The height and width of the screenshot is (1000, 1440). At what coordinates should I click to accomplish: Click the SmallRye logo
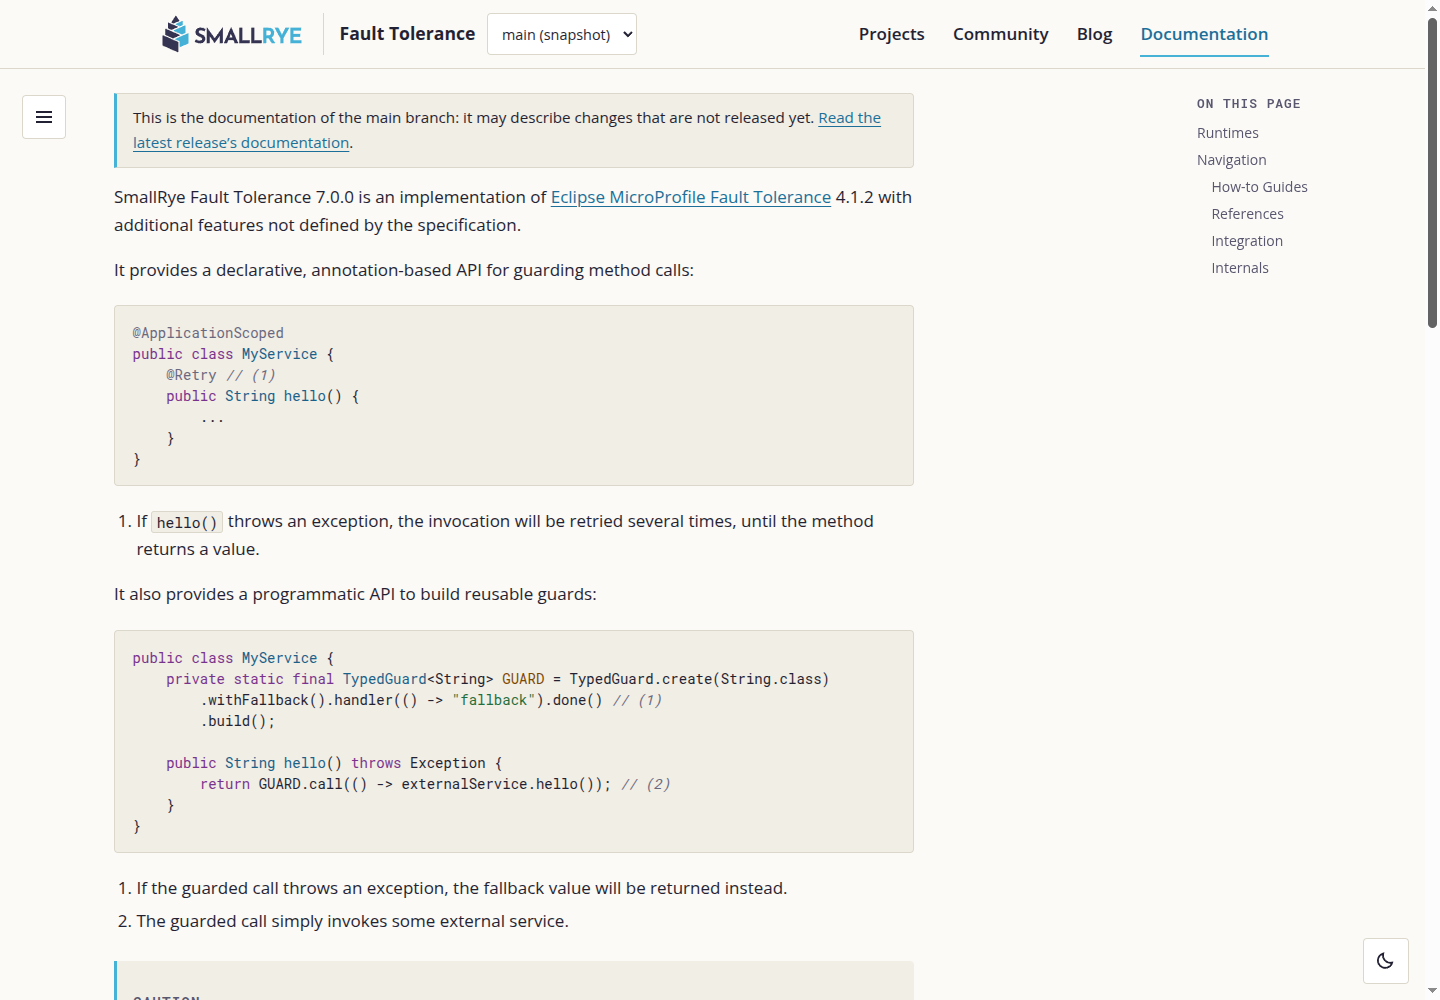(x=232, y=34)
